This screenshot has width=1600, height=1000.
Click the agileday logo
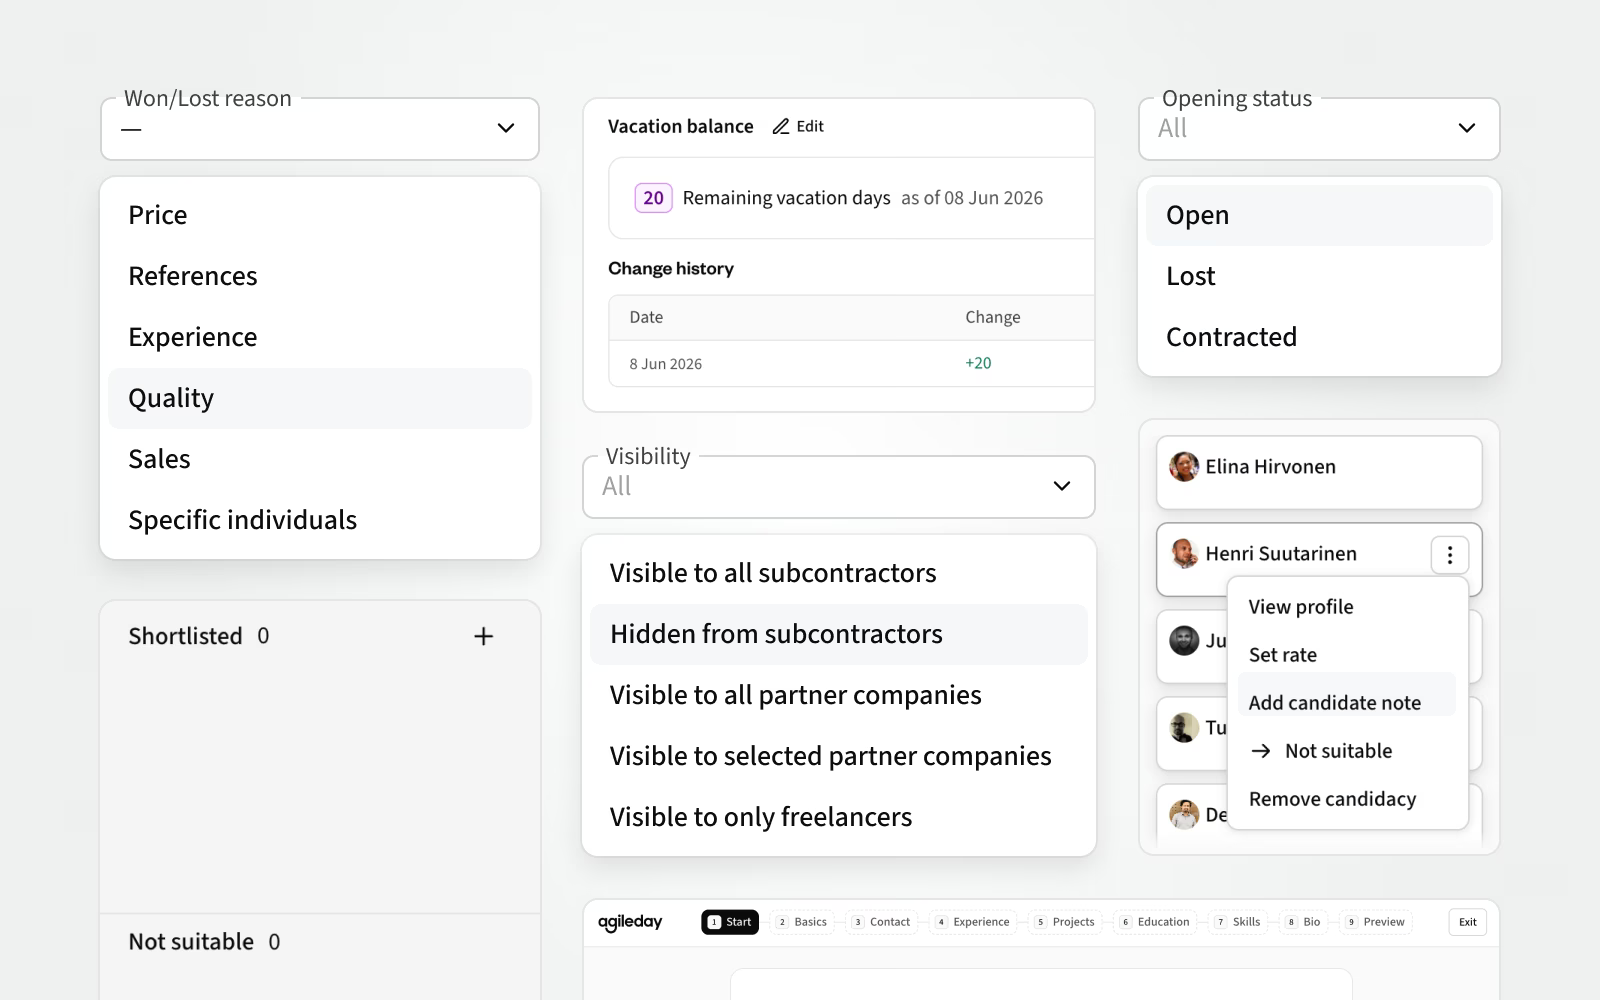point(630,922)
